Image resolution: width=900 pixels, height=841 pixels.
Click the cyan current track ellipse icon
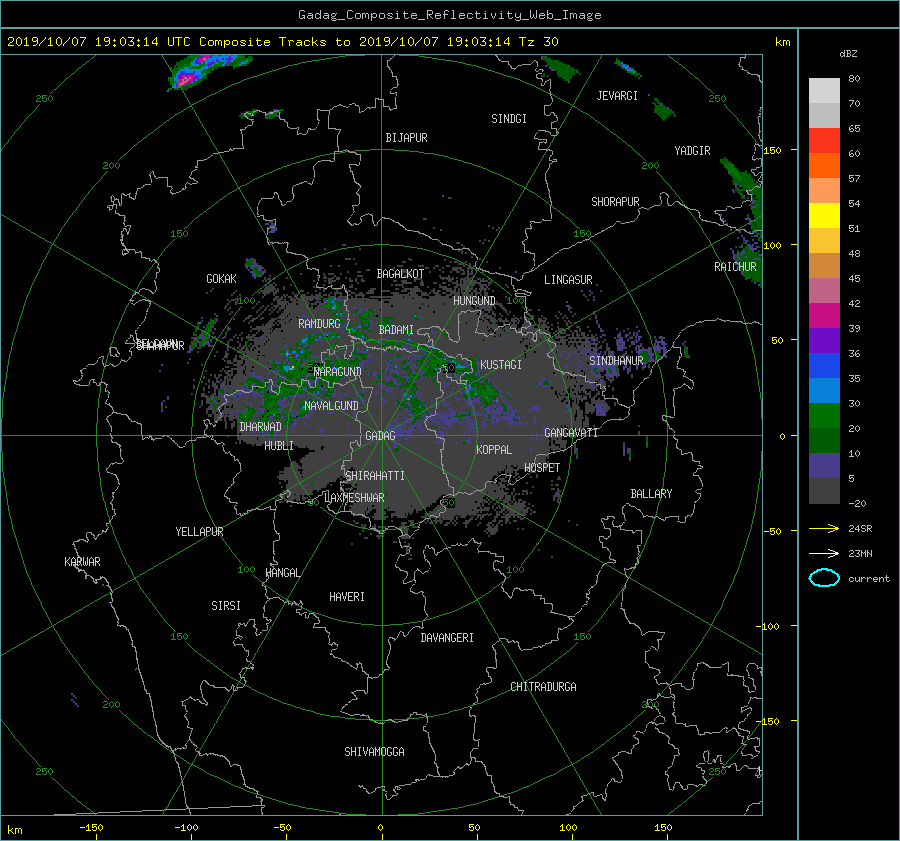click(824, 578)
